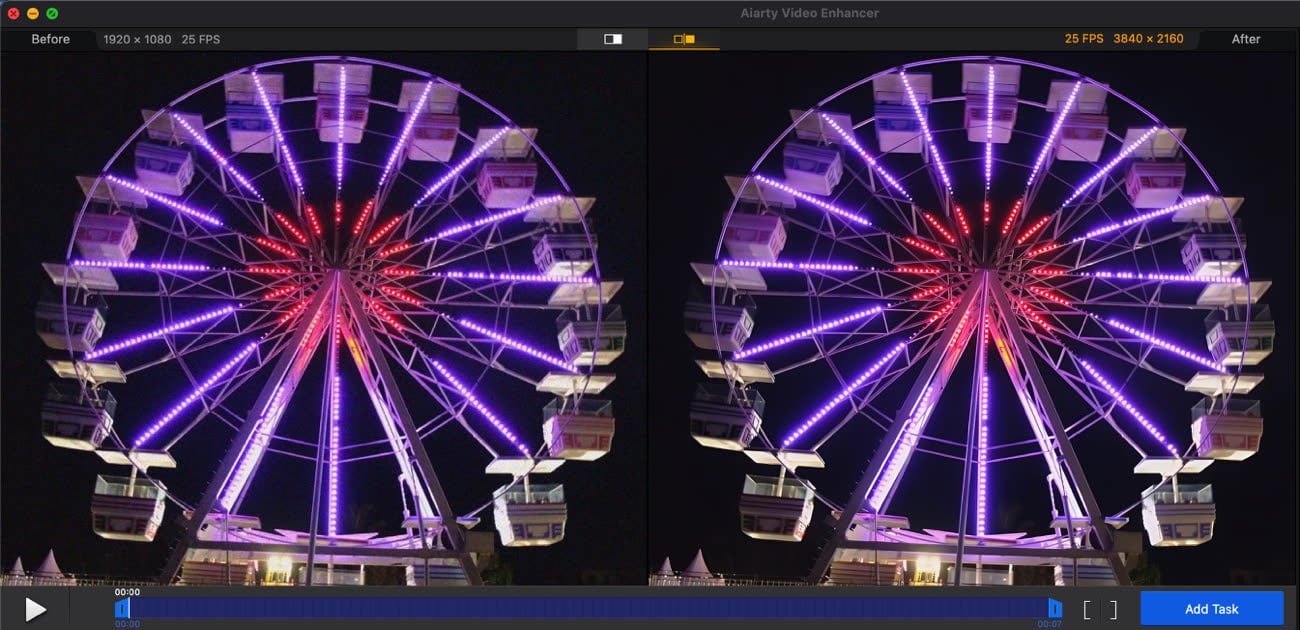Click the Add Task button
Viewport: 1300px width, 630px height.
pos(1211,608)
